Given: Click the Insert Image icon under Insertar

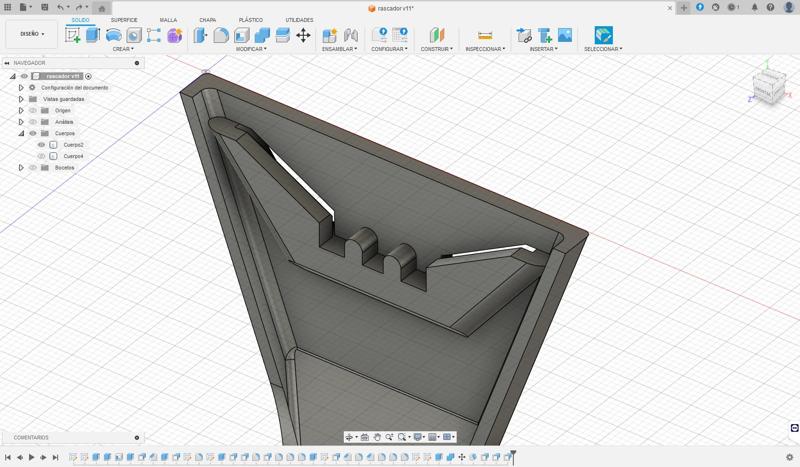Looking at the screenshot, I should pyautogui.click(x=565, y=35).
